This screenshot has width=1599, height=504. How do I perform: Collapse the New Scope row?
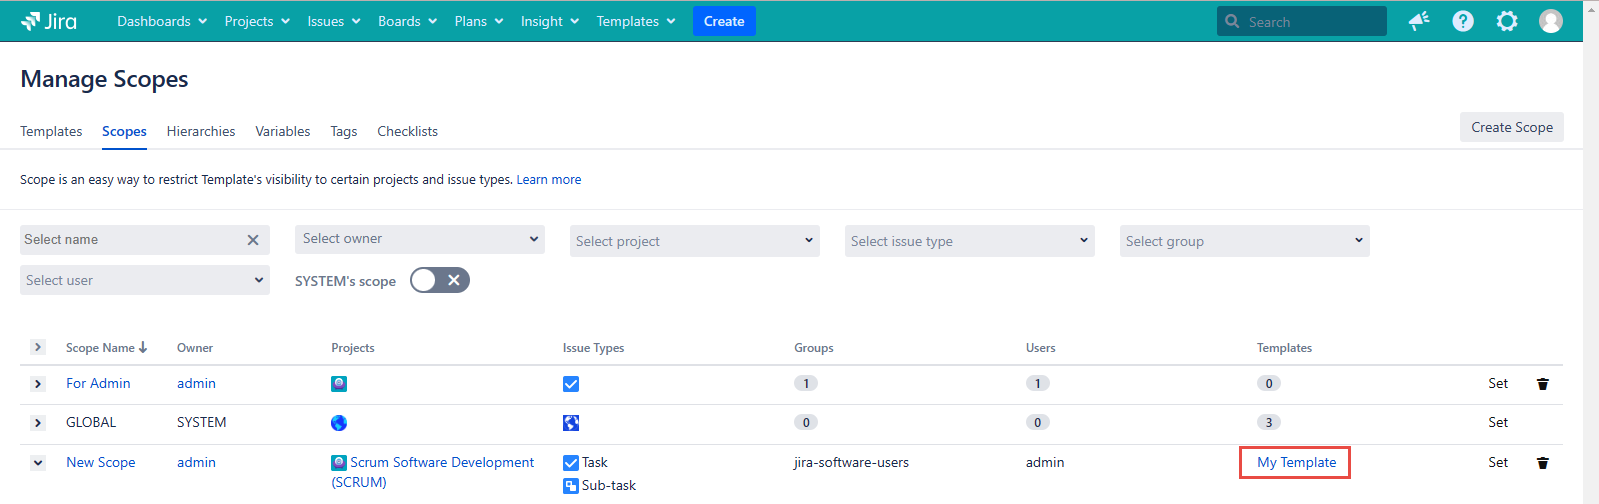[38, 463]
